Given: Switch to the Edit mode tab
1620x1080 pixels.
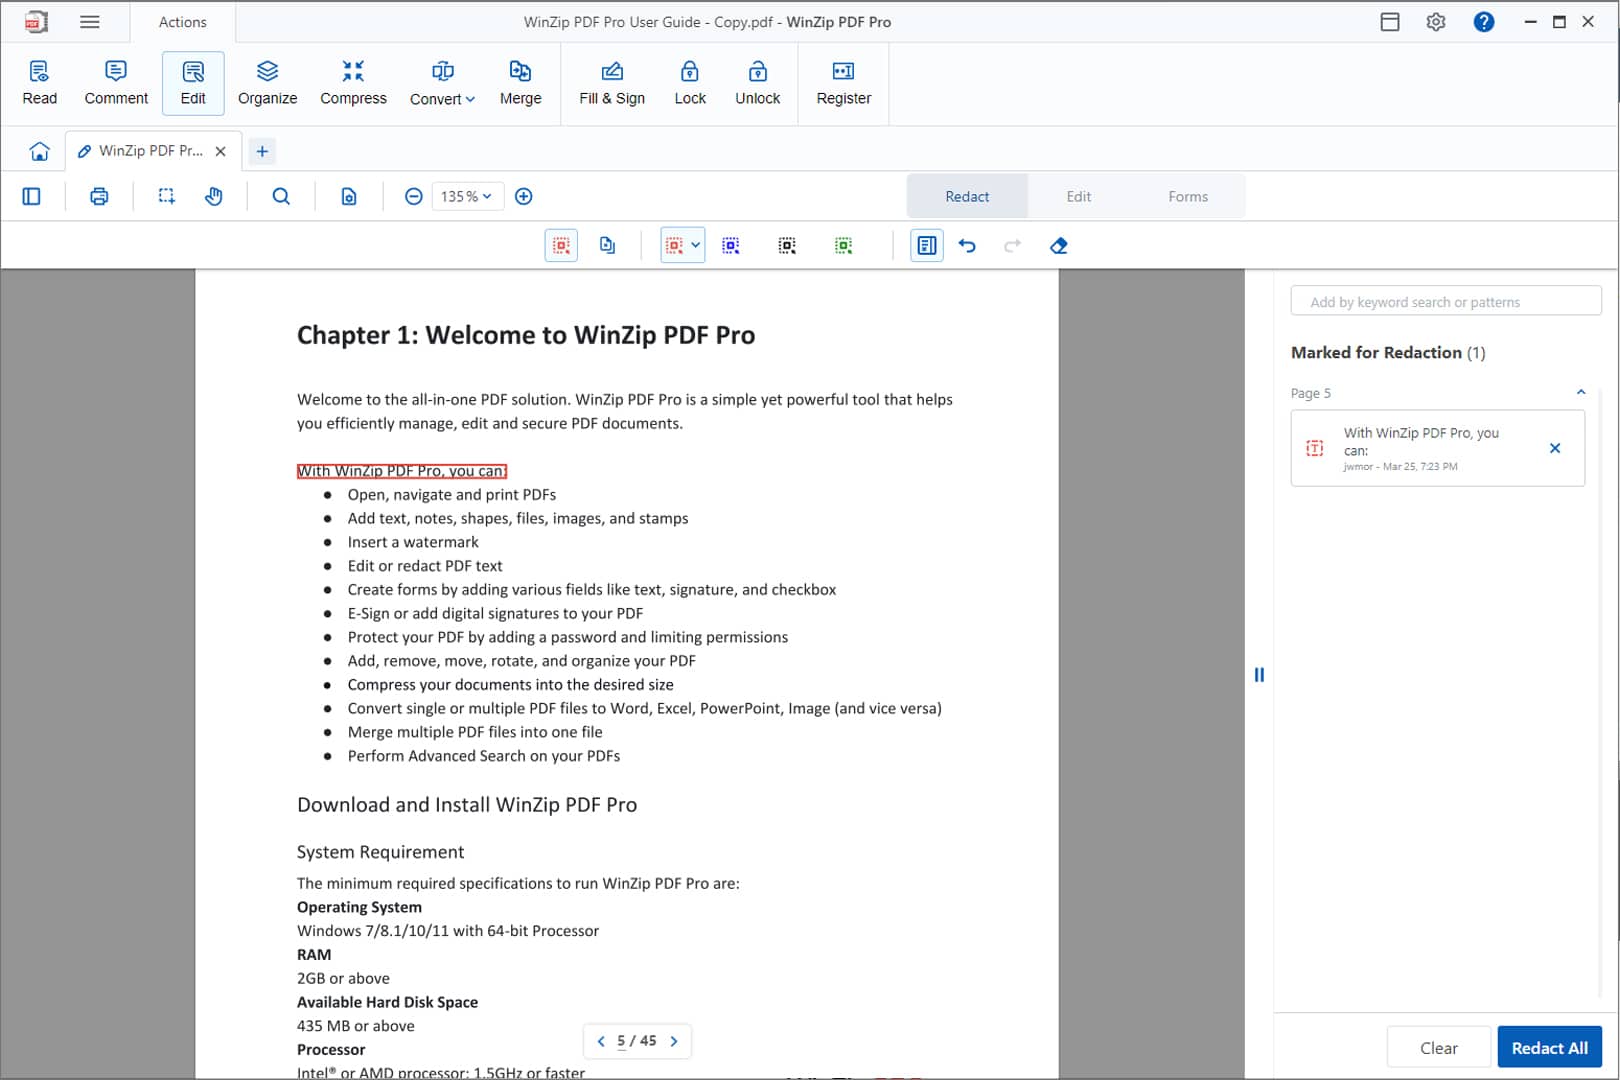Looking at the screenshot, I should click(x=1078, y=196).
